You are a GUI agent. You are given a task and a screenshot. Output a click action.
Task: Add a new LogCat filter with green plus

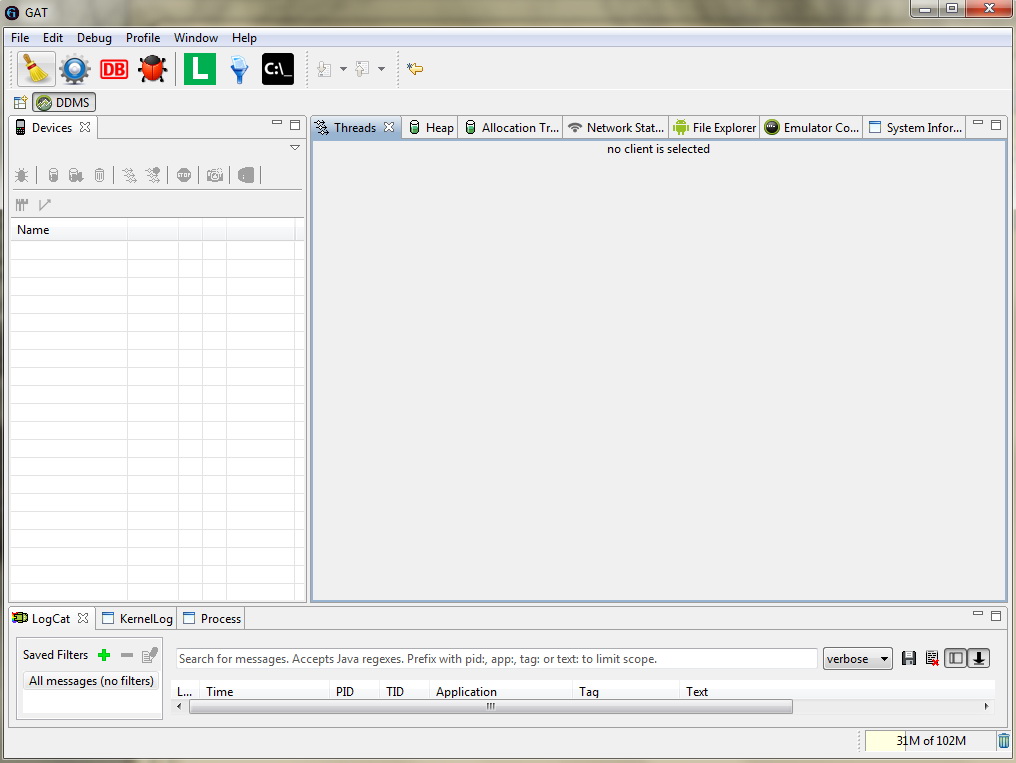104,655
